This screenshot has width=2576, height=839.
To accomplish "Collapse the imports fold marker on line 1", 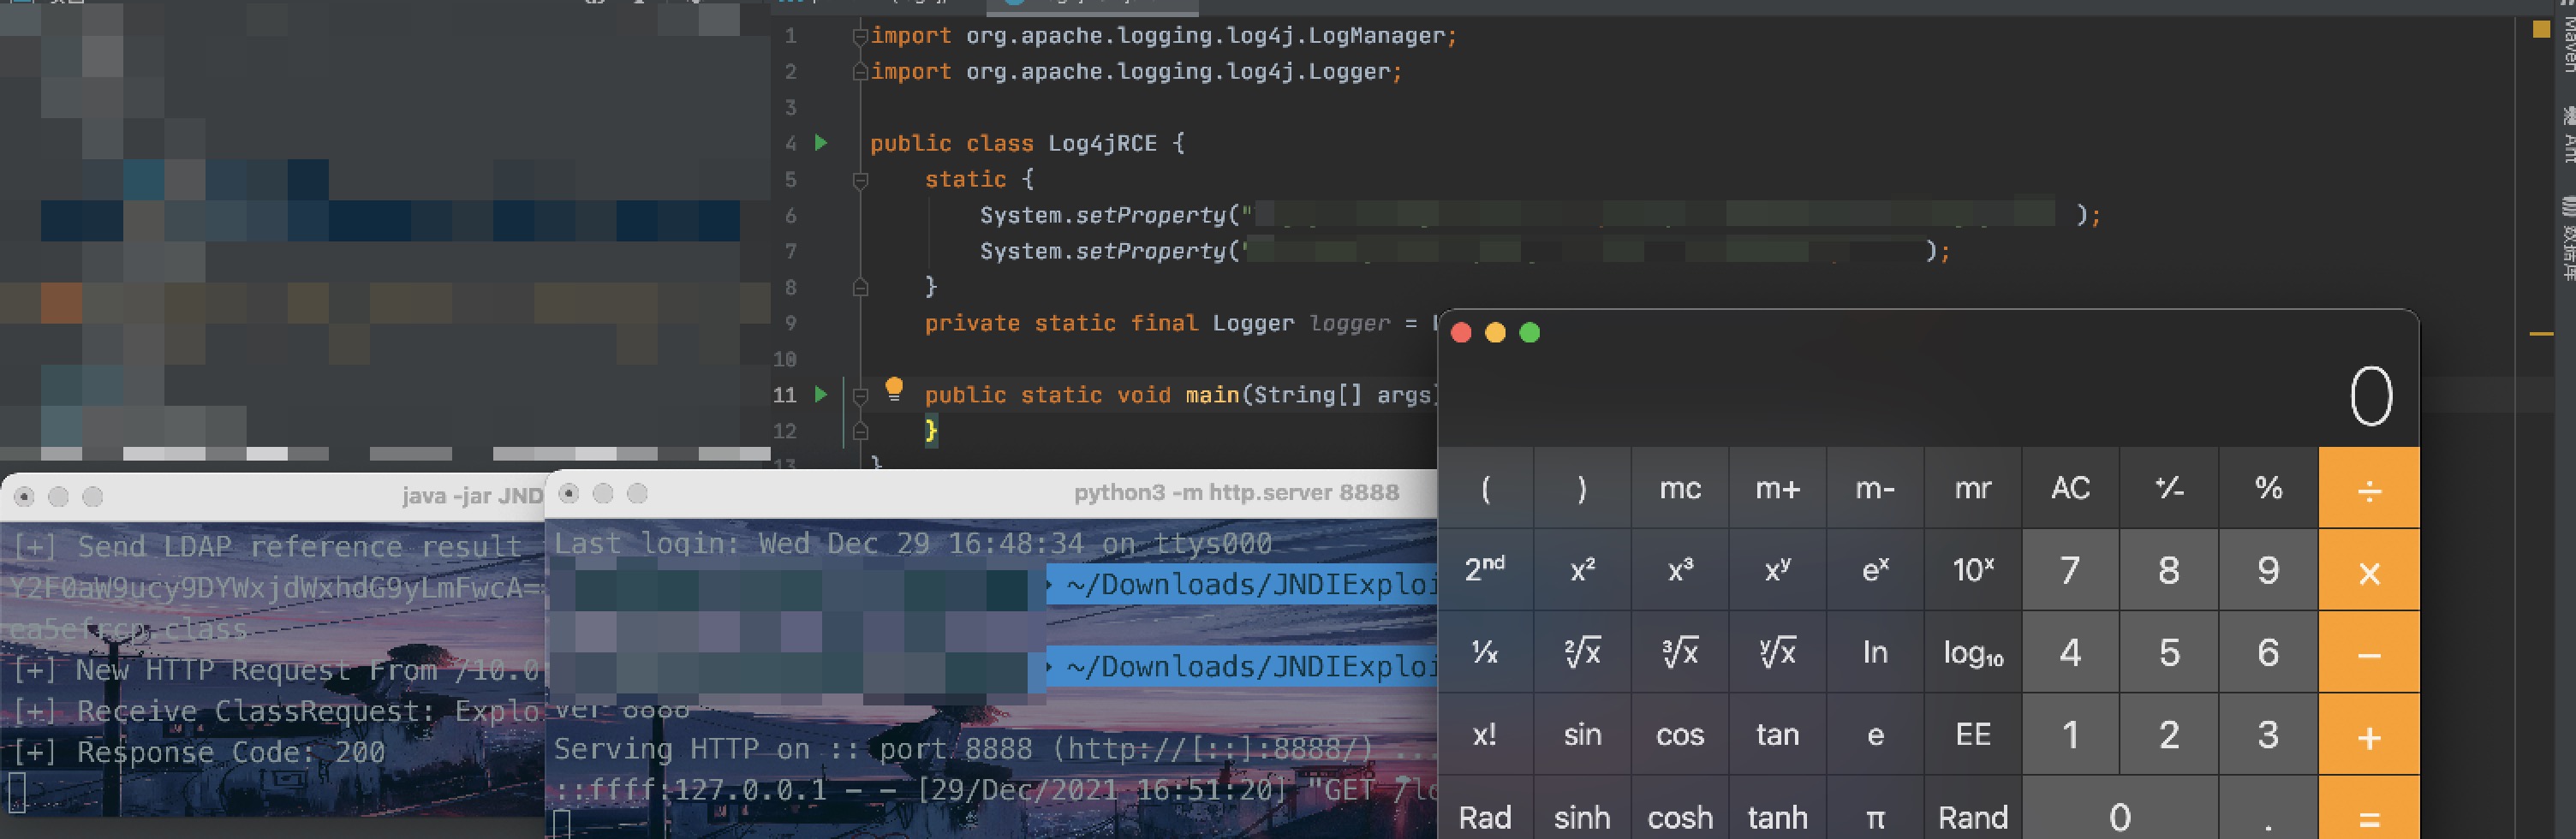I will click(859, 36).
